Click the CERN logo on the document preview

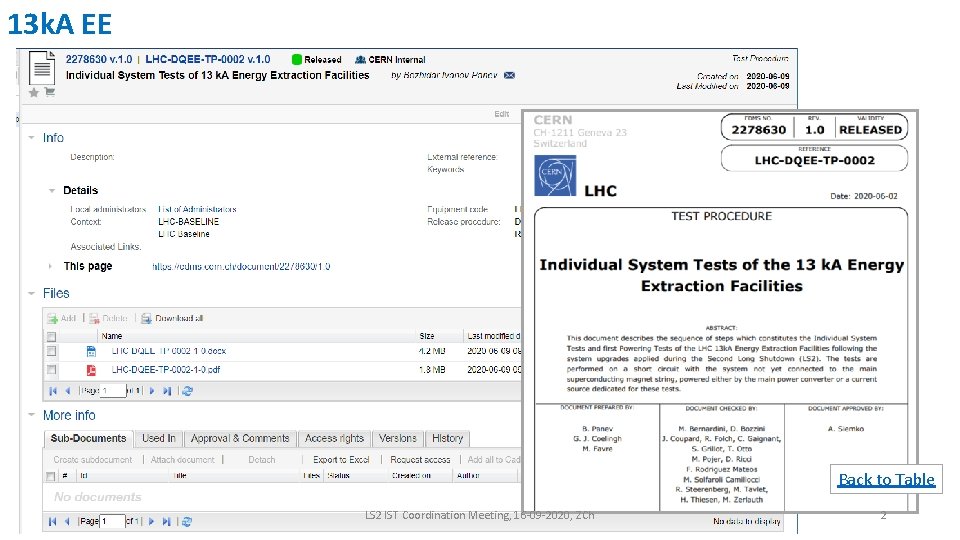(x=555, y=176)
